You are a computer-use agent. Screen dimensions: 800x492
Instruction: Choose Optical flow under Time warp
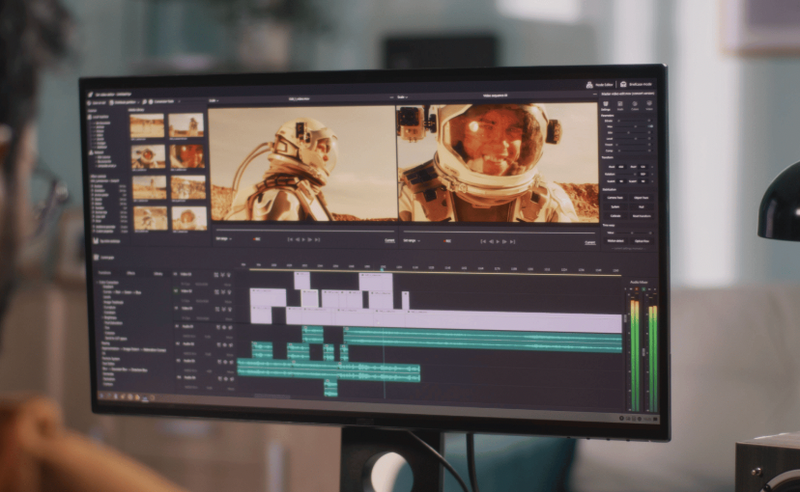click(x=642, y=241)
